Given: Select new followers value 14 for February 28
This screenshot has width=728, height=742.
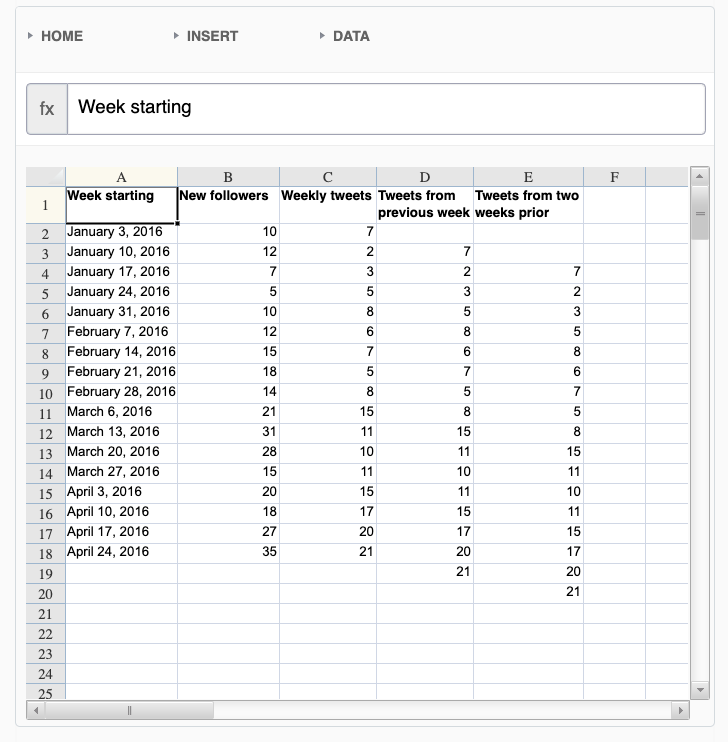Looking at the screenshot, I should point(229,394).
